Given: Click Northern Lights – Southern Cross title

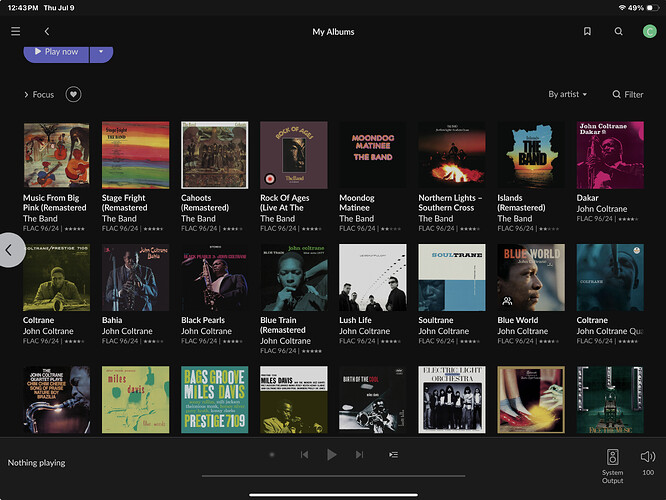Looking at the screenshot, I should click(x=450, y=203).
